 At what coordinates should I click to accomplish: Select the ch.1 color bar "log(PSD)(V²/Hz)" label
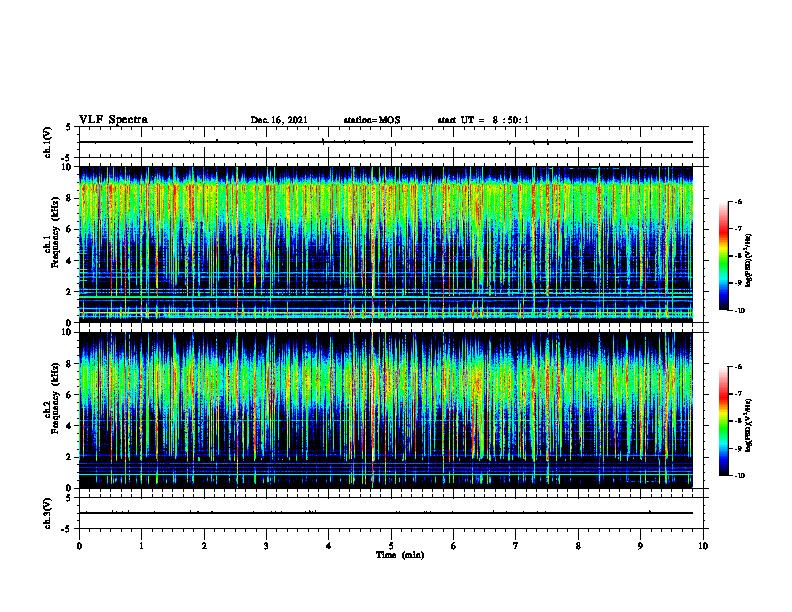coord(749,260)
